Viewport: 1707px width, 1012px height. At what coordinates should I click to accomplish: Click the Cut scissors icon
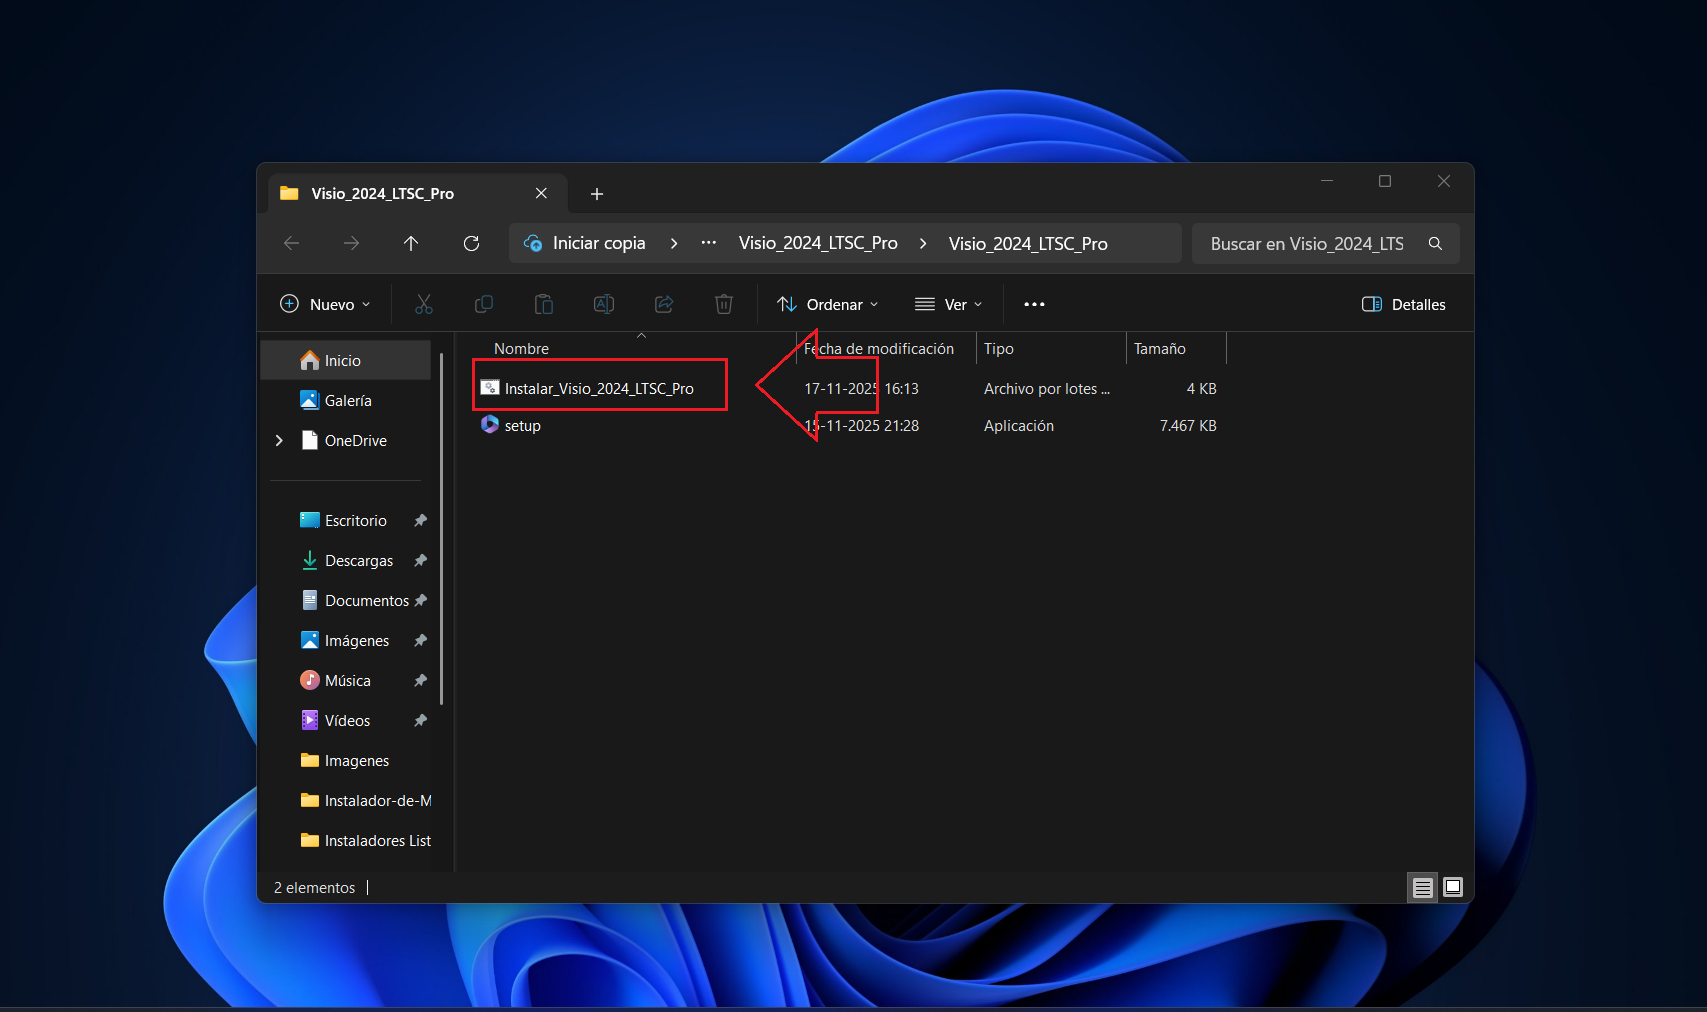click(x=424, y=304)
